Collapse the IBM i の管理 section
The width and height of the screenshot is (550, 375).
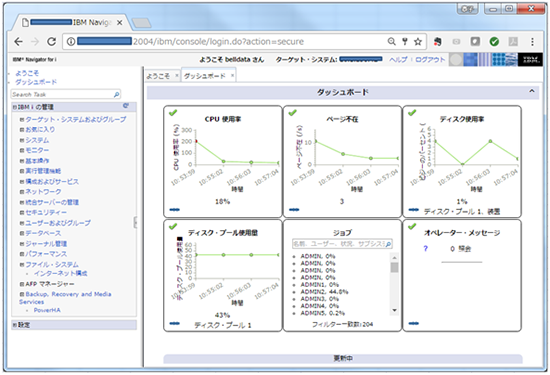point(15,107)
